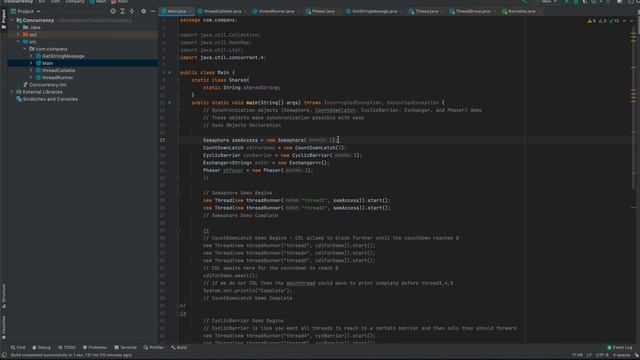The height and width of the screenshot is (360, 640).
Task: Click the Expand All icon in Project panel
Action: pos(122,11)
